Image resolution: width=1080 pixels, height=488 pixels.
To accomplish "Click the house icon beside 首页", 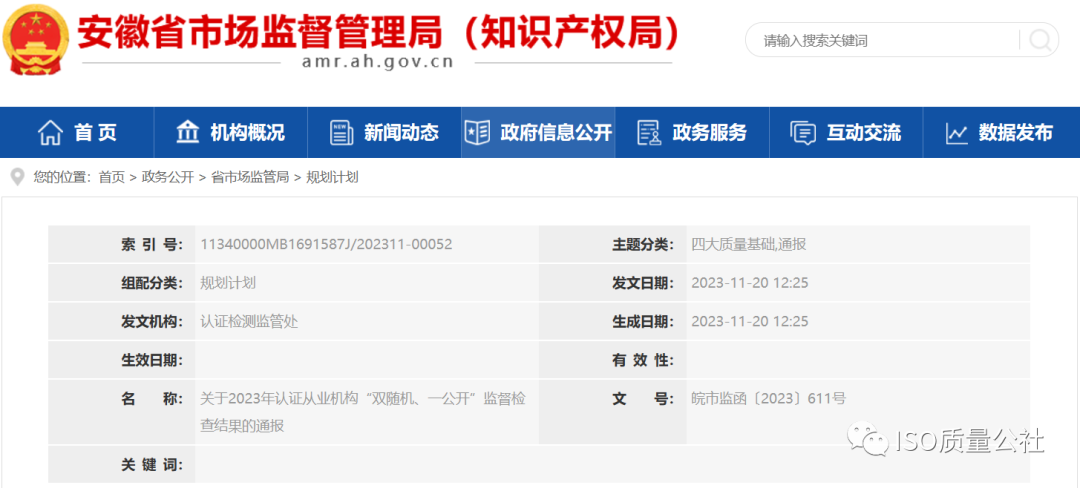I will (x=50, y=132).
